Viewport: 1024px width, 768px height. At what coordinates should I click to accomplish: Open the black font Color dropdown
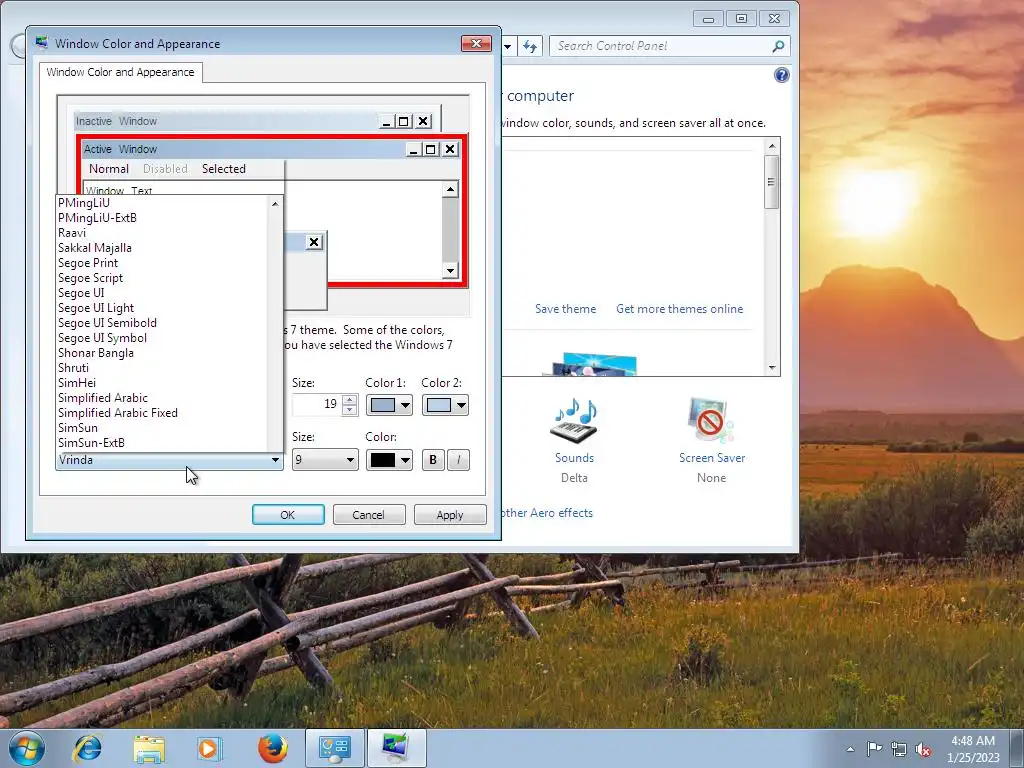pyautogui.click(x=389, y=460)
